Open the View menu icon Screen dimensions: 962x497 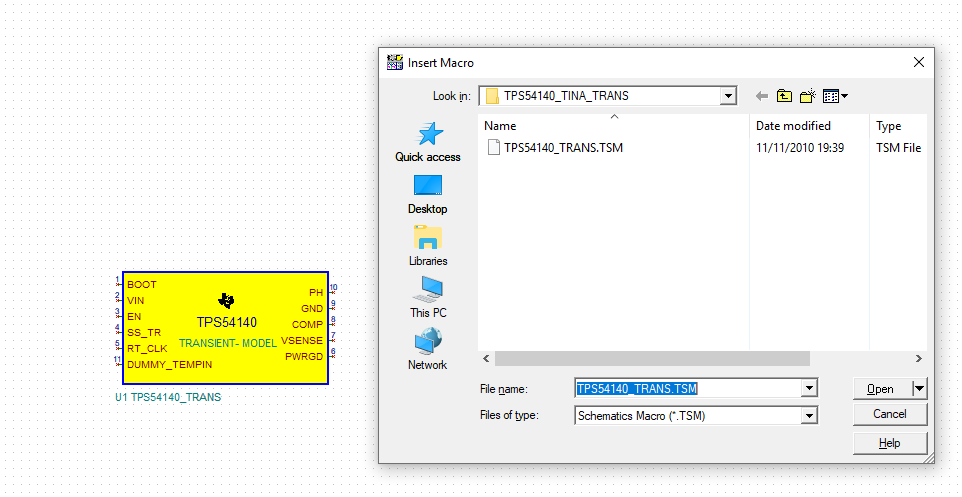coord(835,96)
